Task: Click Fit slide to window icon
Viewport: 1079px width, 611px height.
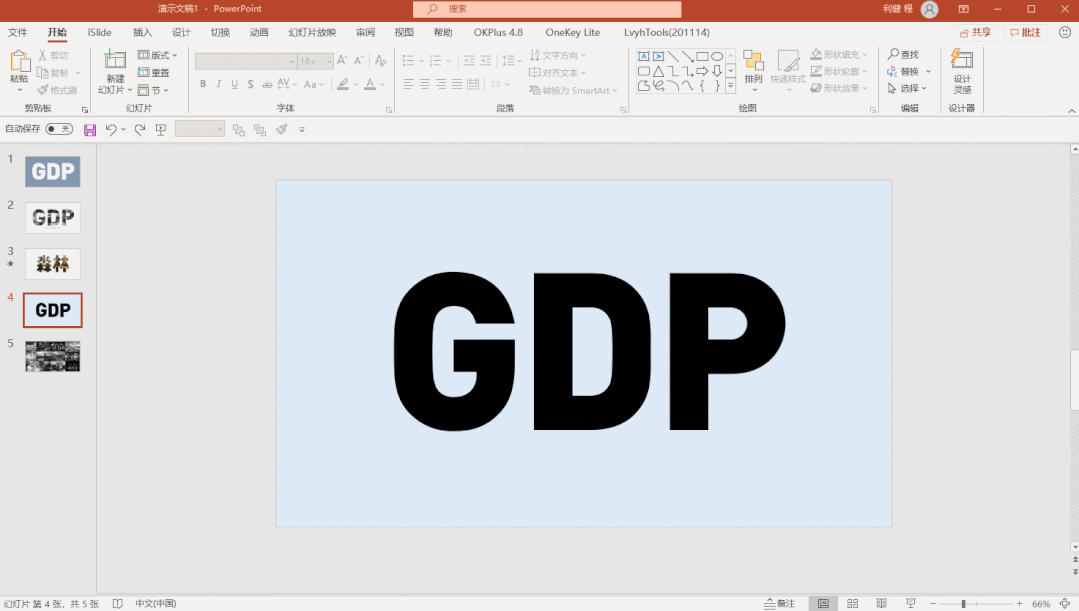Action: pos(1065,603)
